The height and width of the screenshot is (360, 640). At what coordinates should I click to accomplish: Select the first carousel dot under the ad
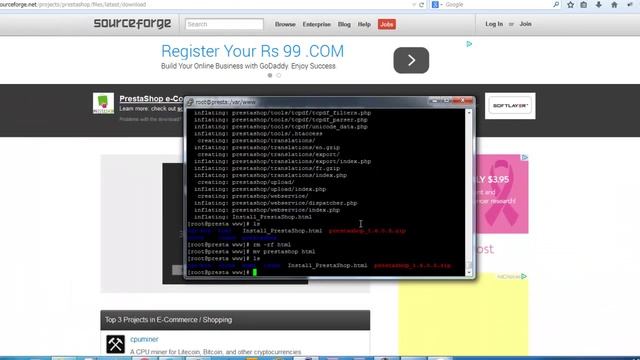[270, 75]
